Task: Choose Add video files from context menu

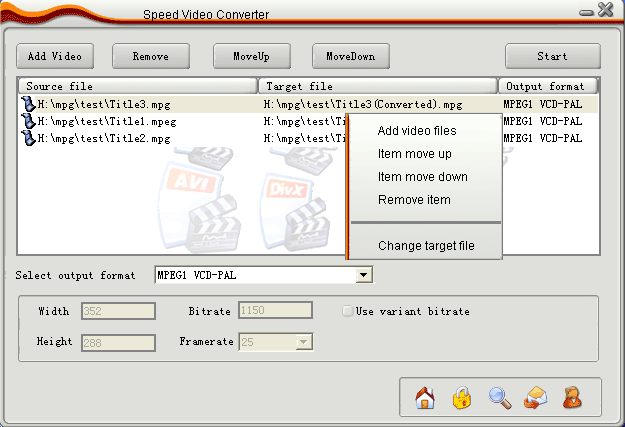Action: 417,131
